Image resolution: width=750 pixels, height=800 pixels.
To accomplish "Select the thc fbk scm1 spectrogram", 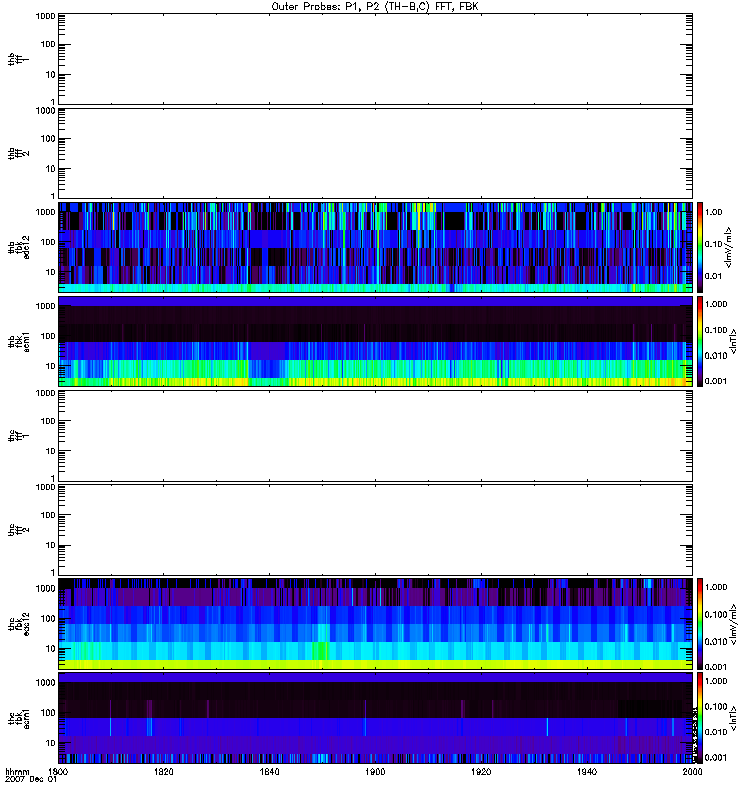I will point(375,718).
